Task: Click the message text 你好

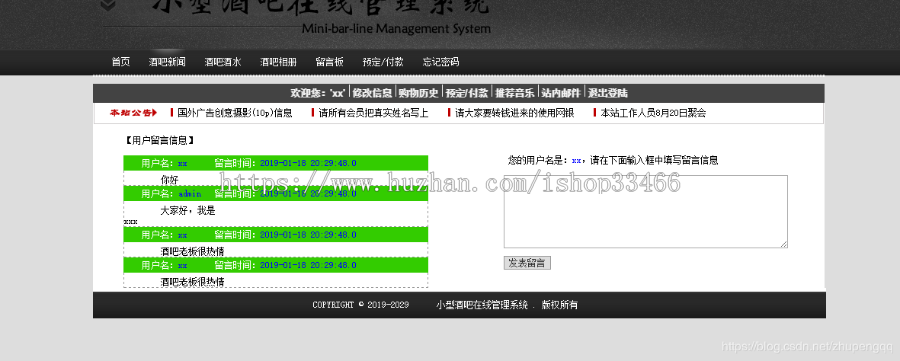Action: [169, 180]
